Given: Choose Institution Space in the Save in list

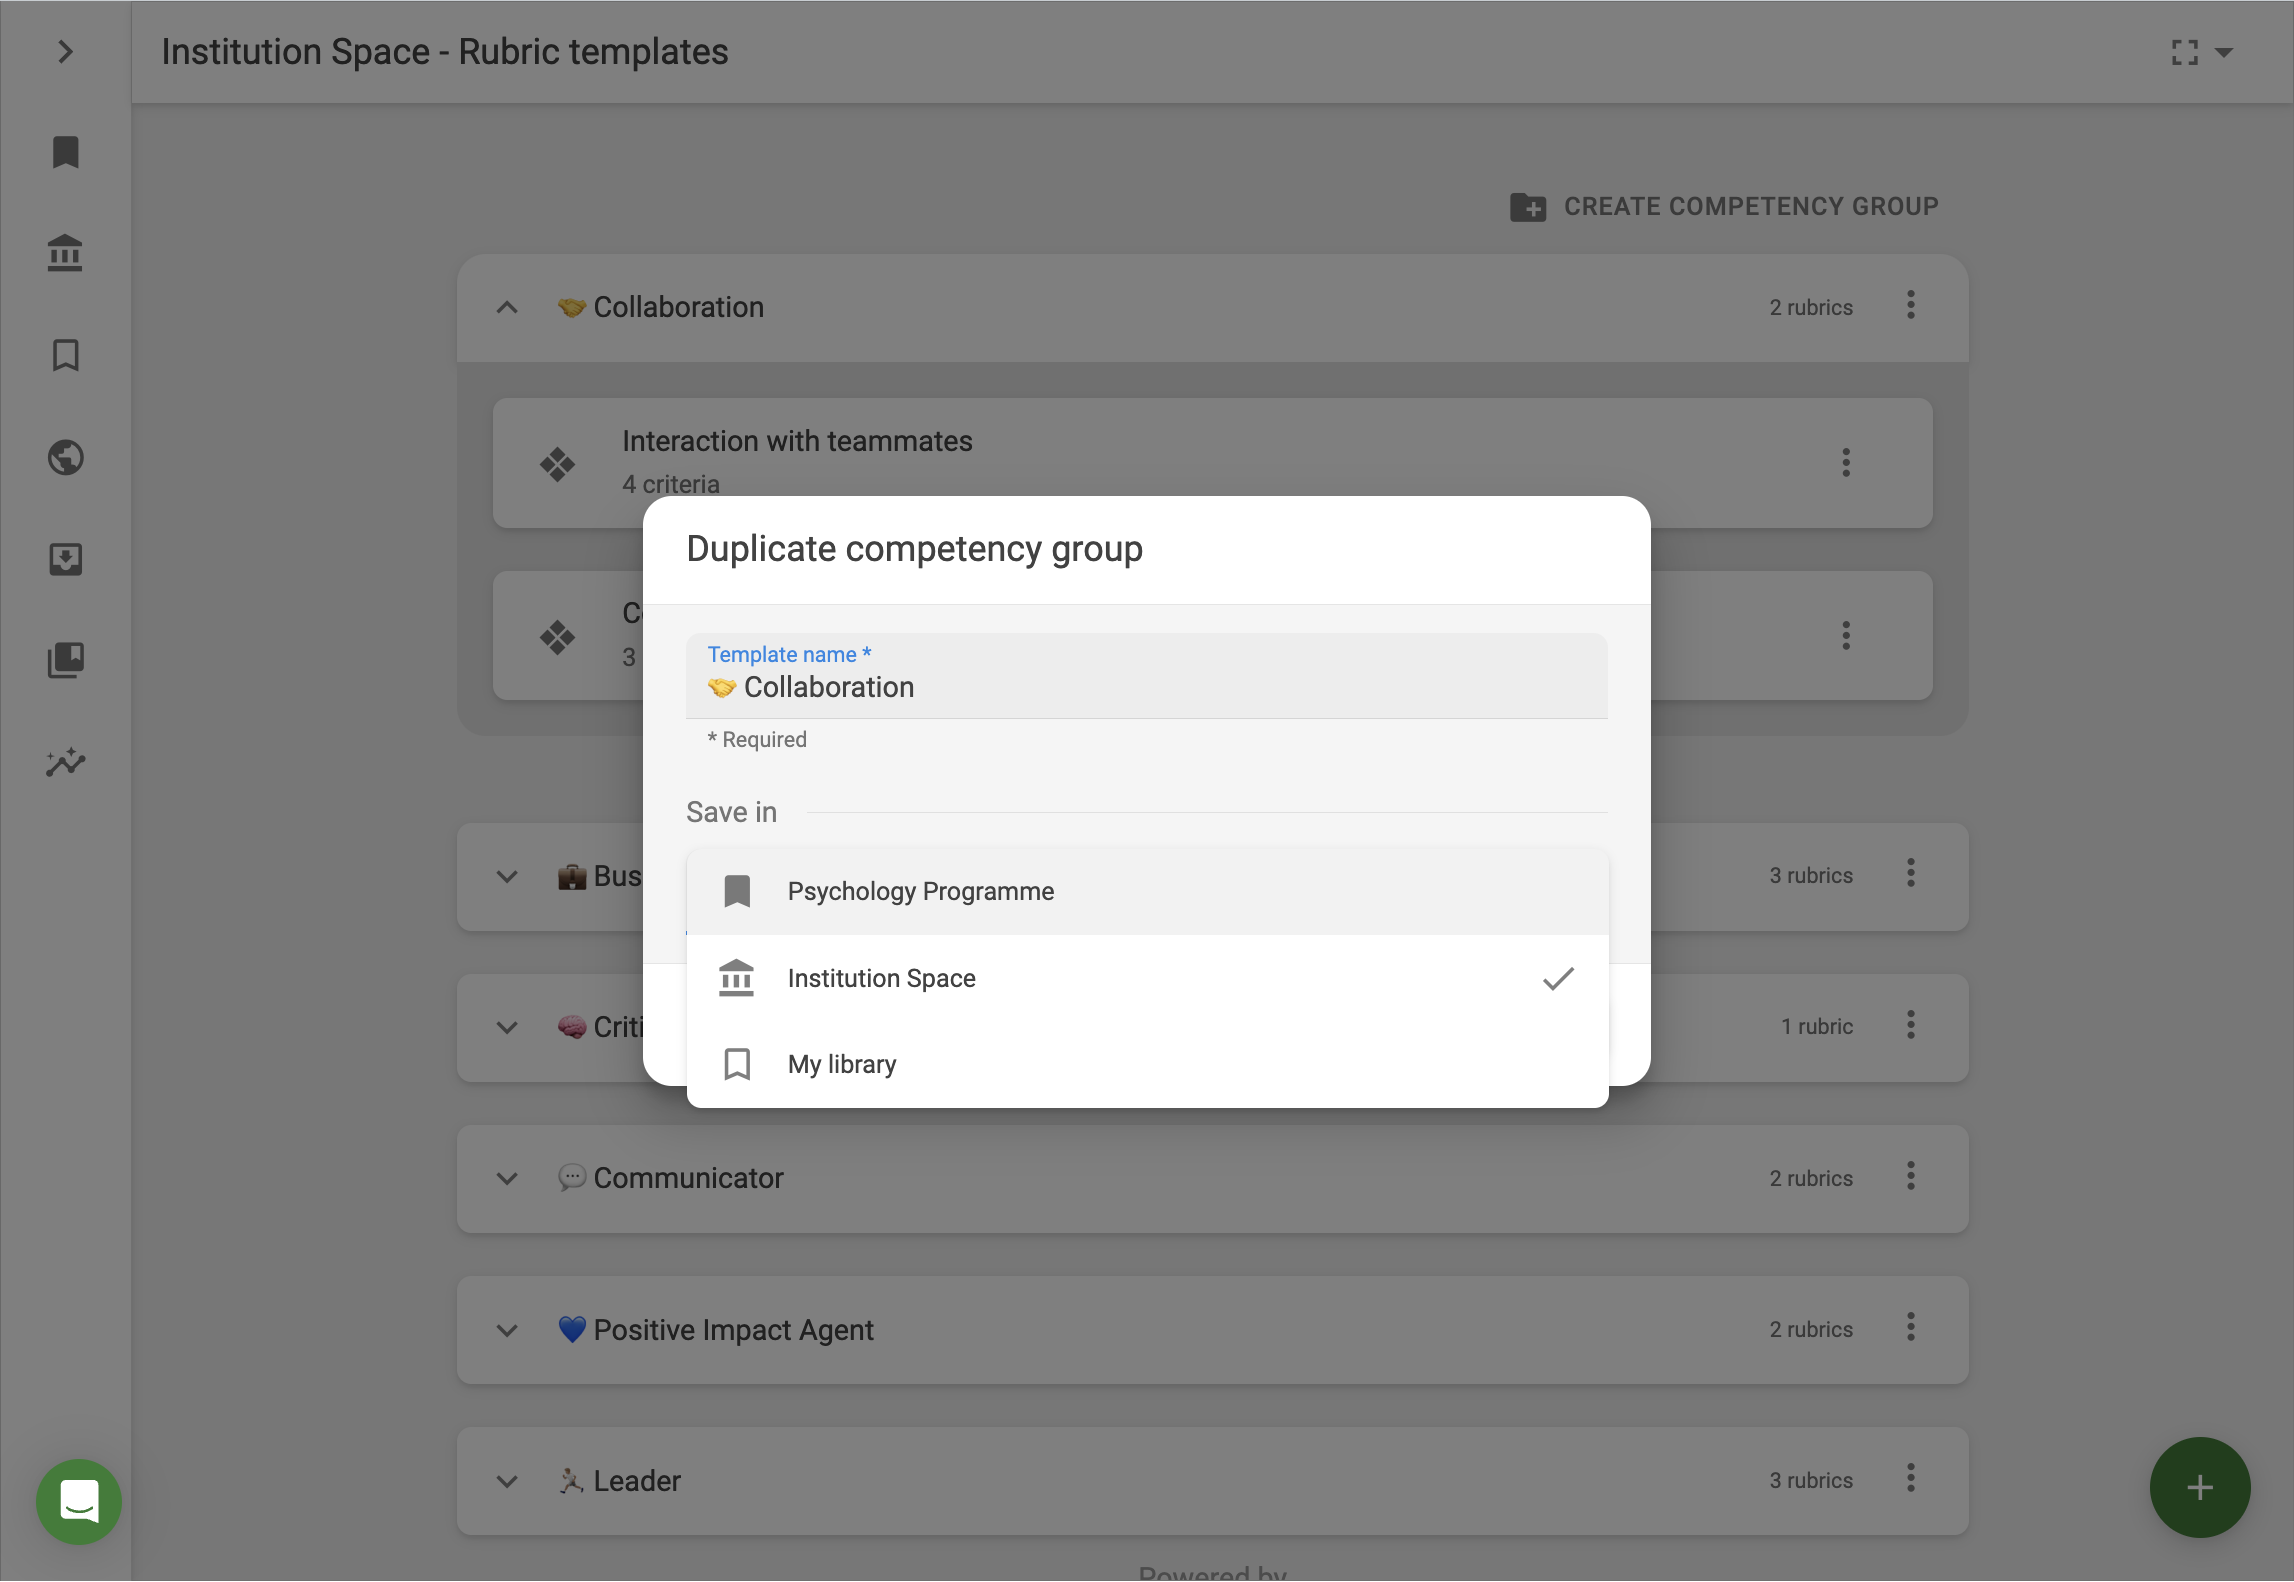Looking at the screenshot, I should (x=881, y=978).
